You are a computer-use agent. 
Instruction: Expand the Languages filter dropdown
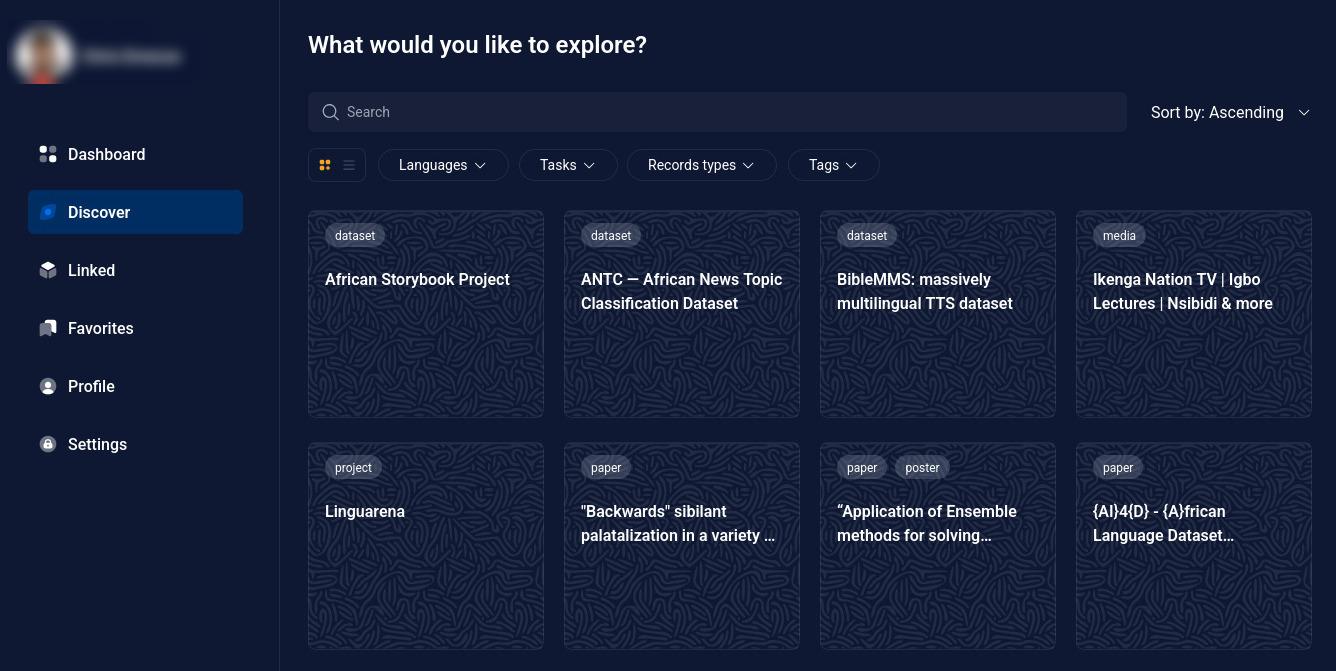(x=443, y=165)
